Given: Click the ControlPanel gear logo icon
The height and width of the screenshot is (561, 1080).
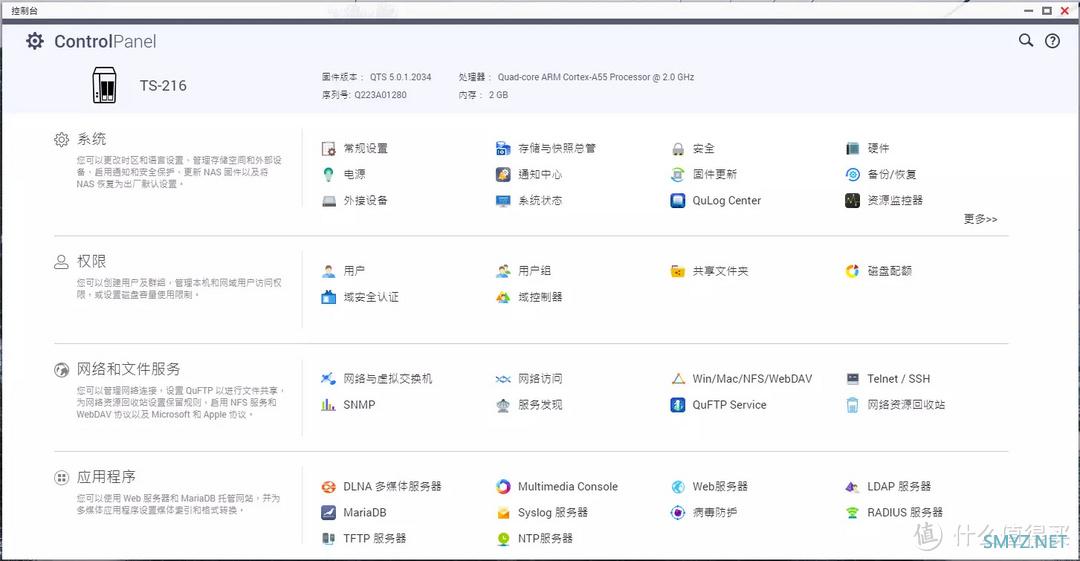Looking at the screenshot, I should pyautogui.click(x=35, y=41).
